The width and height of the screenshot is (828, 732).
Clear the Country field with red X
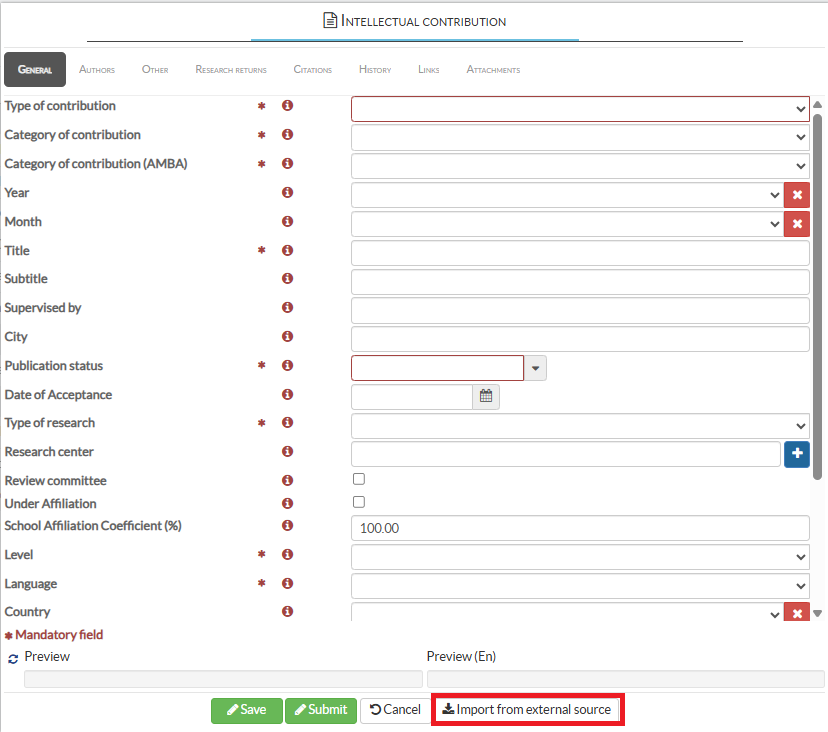tap(797, 614)
